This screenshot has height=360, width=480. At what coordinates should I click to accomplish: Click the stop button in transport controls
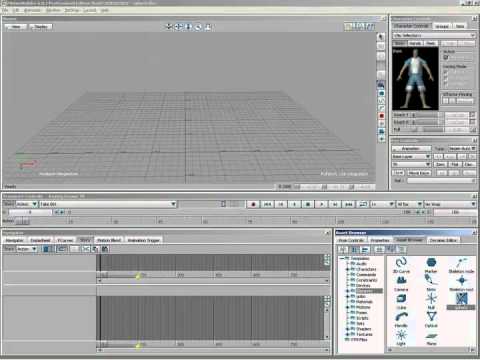coord(308,204)
